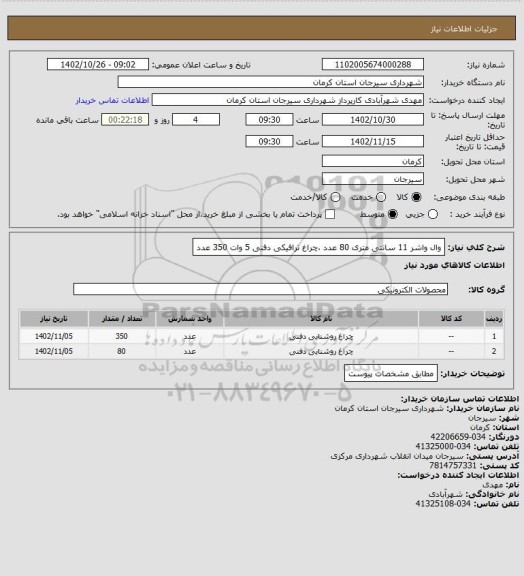
Task: Click the گروه کالا field محصولات الکترونیکی
Action: (260, 289)
